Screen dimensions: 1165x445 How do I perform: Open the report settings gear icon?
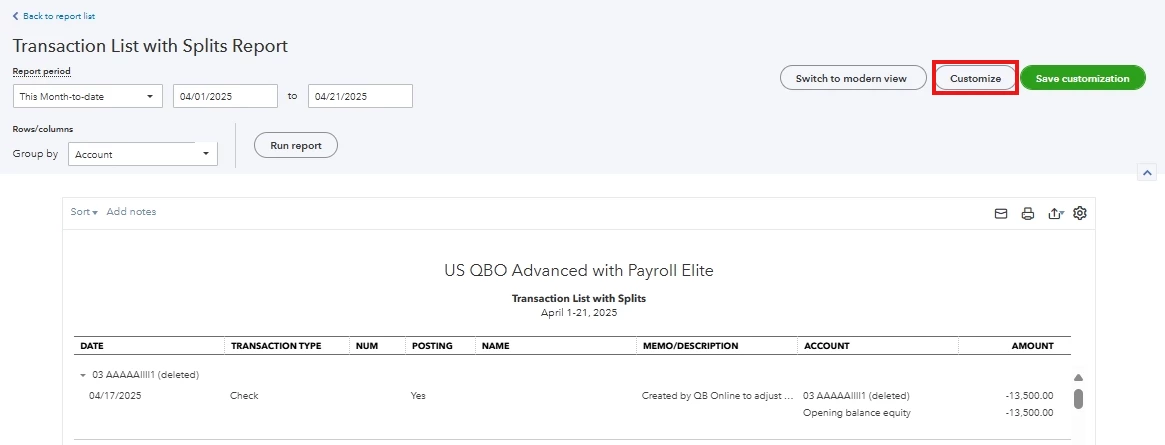[x=1080, y=213]
